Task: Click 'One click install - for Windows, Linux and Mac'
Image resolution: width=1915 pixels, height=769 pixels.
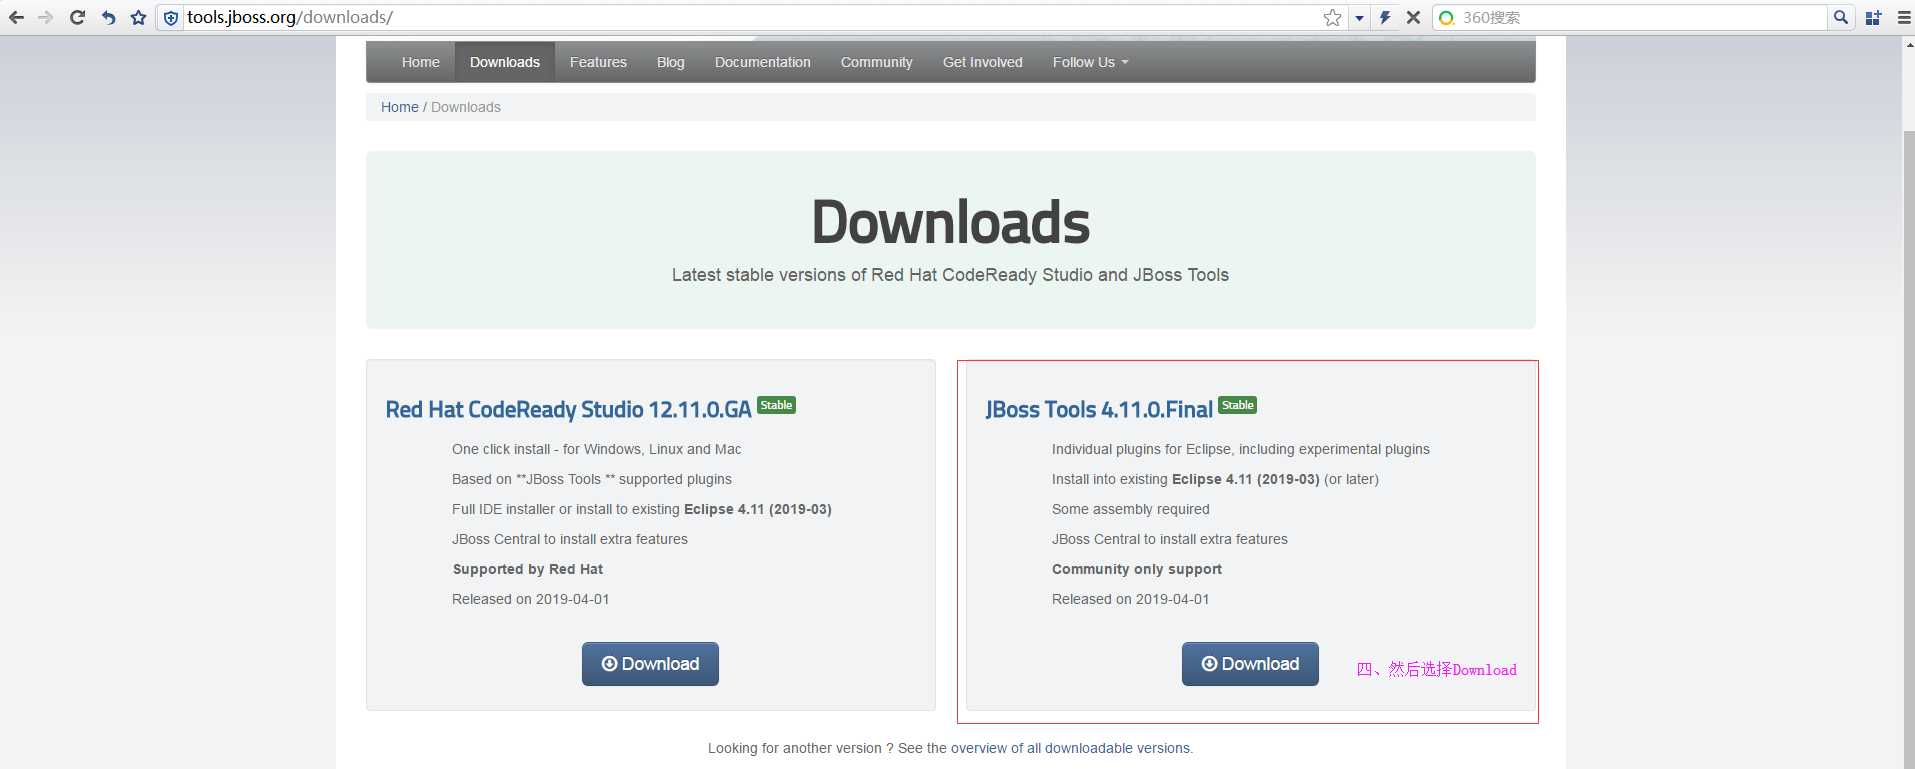Action: [597, 449]
